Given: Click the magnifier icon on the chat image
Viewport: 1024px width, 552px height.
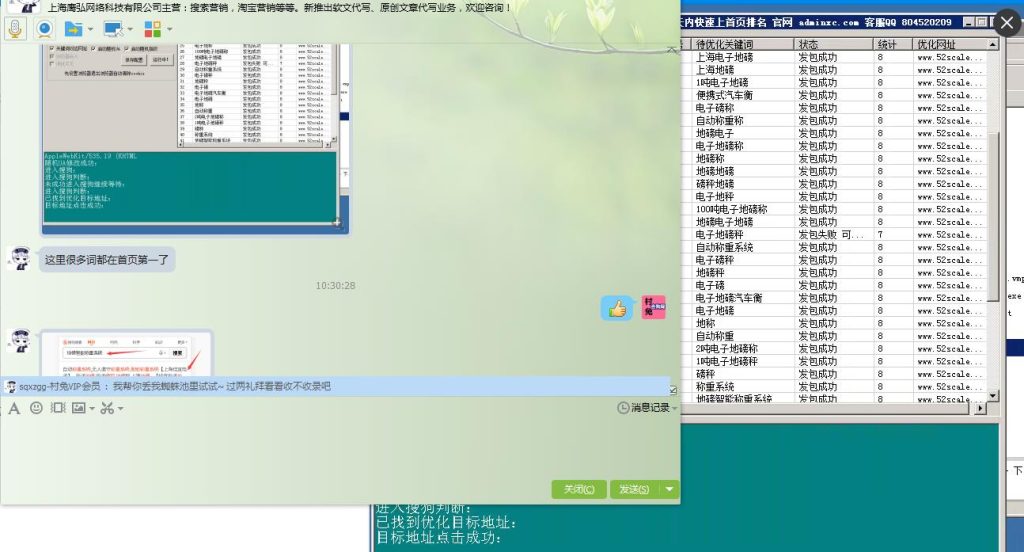Looking at the screenshot, I should coord(337,223).
